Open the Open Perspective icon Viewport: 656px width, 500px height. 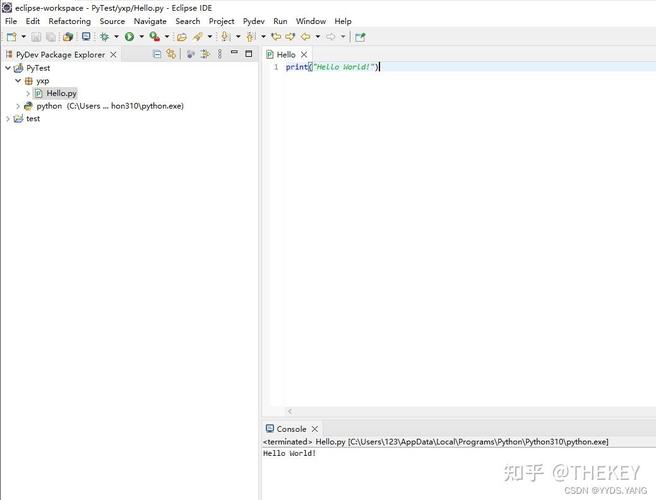point(360,37)
